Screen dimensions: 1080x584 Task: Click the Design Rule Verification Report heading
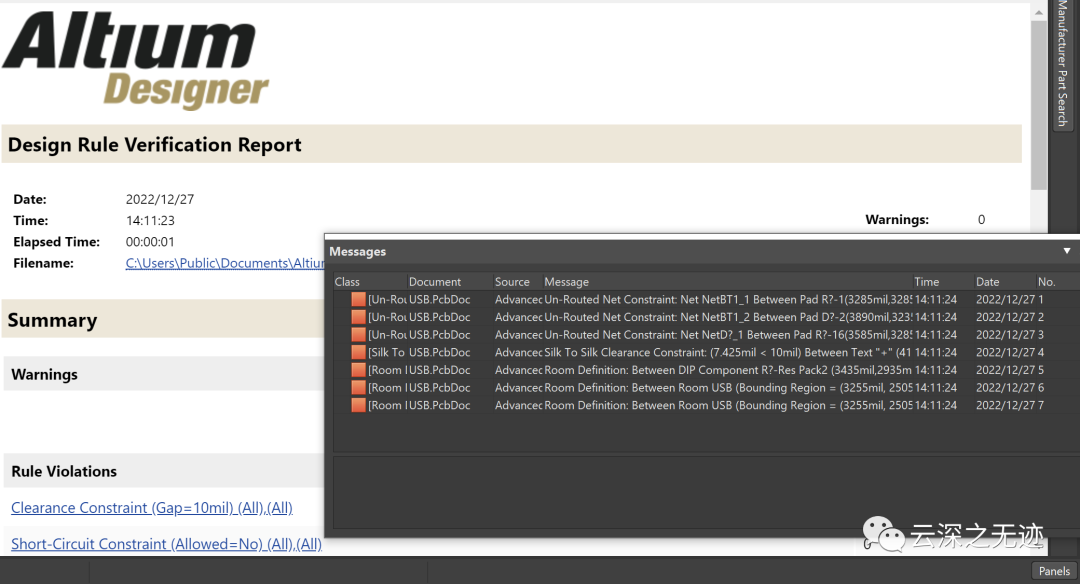pyautogui.click(x=154, y=145)
